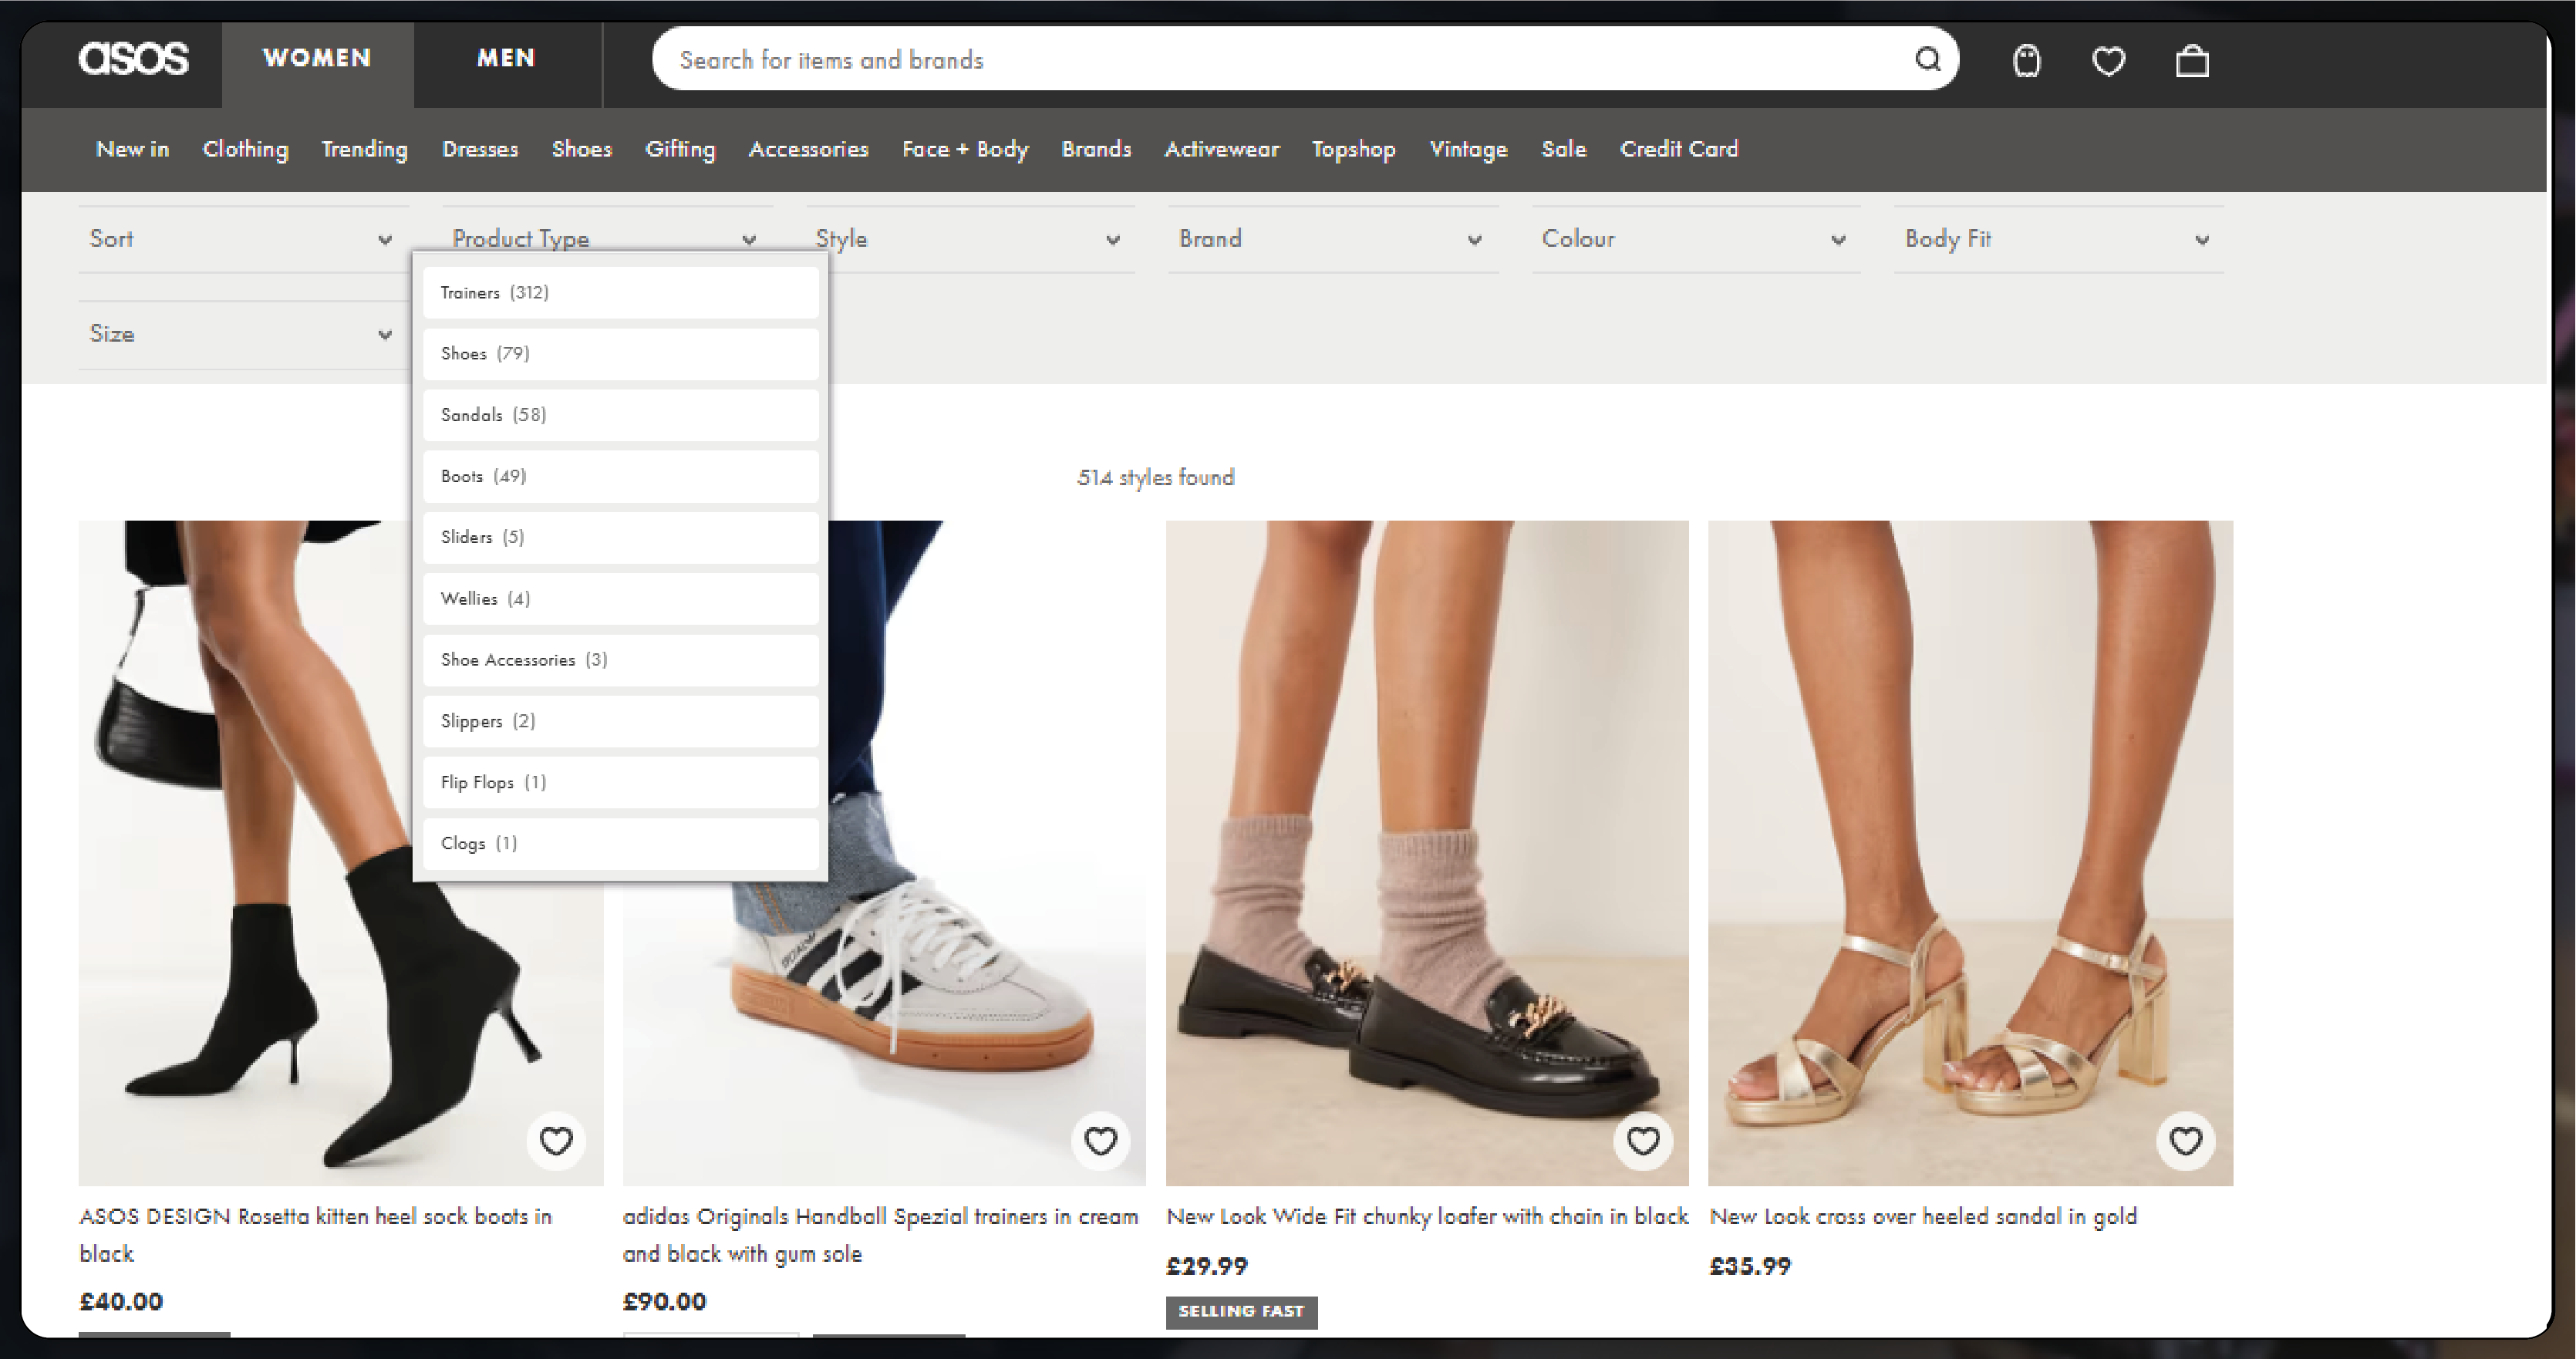Image resolution: width=2576 pixels, height=1359 pixels.
Task: Open the Trending menu
Action: coord(364,149)
